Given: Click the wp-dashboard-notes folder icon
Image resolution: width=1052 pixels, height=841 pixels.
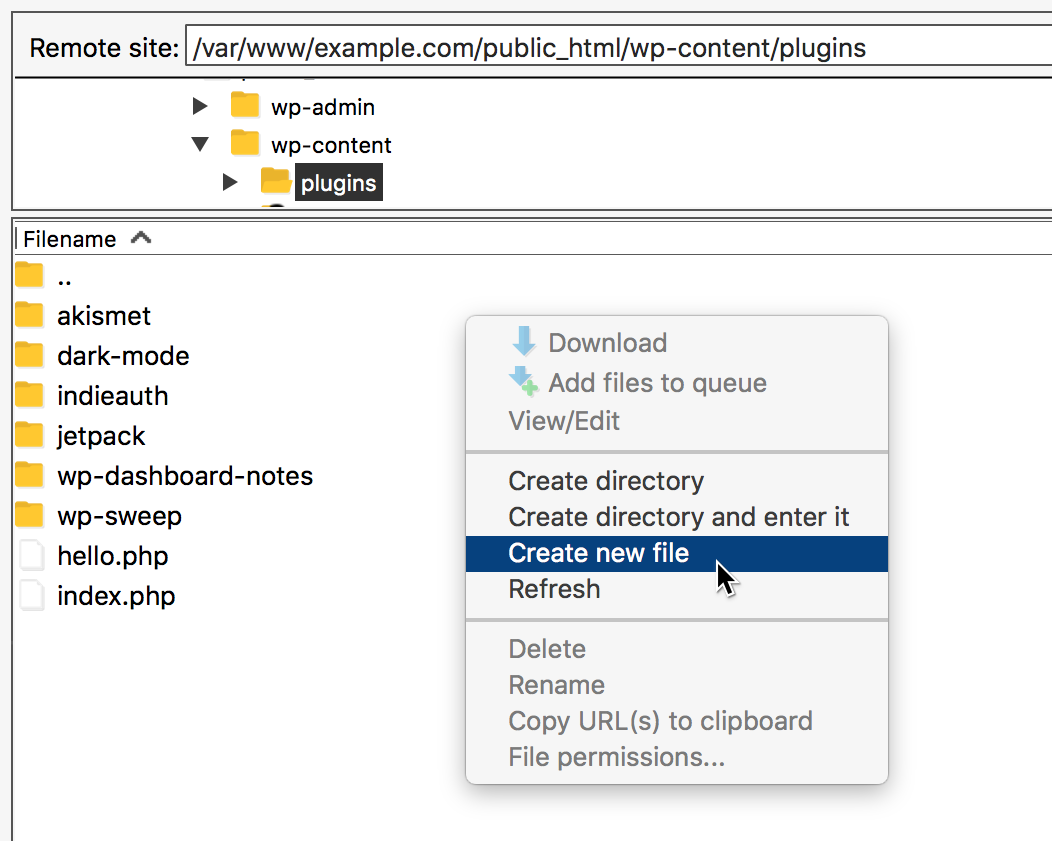Looking at the screenshot, I should coord(29,475).
